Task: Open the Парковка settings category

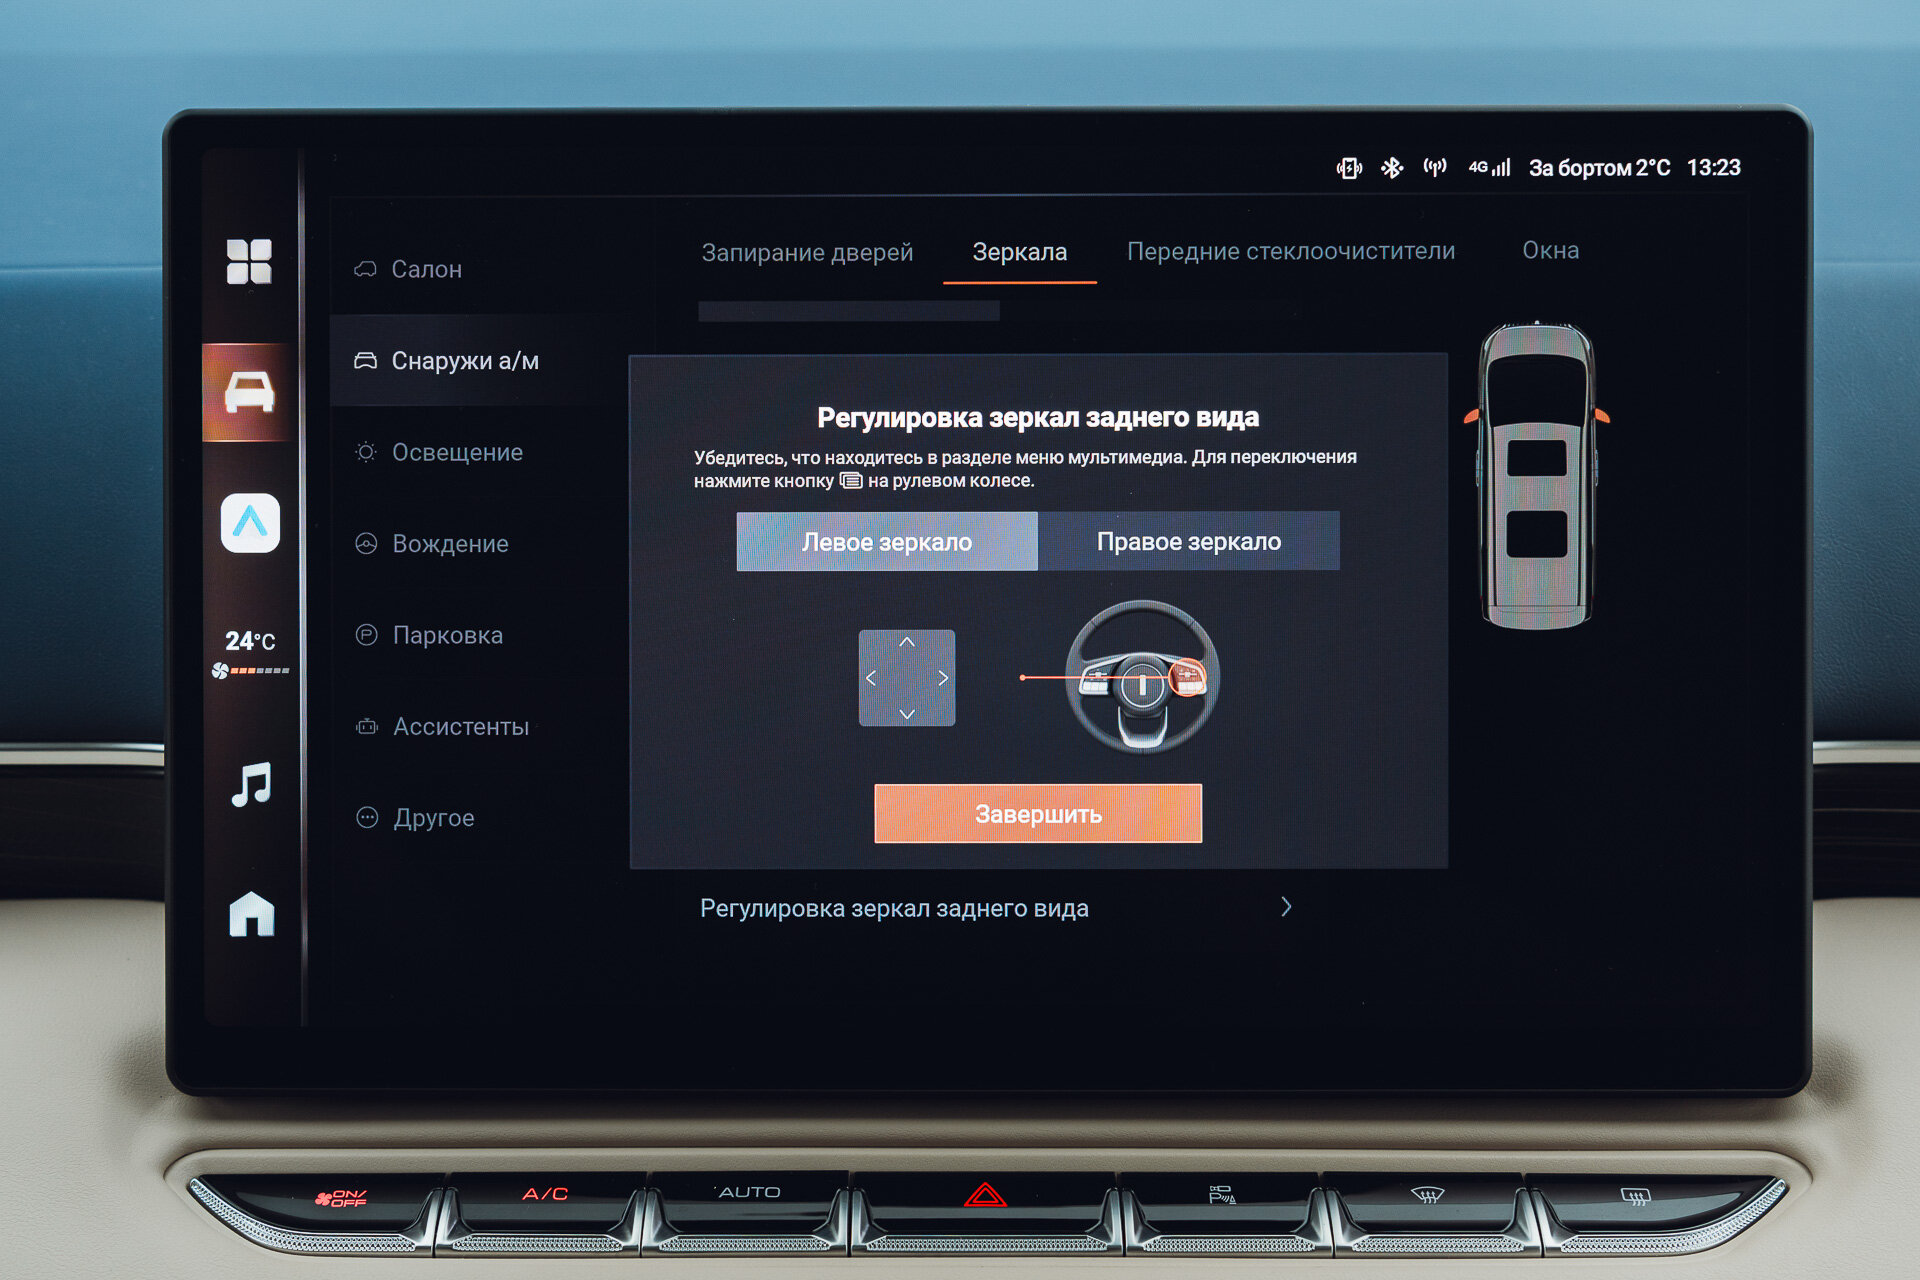Action: coord(447,635)
